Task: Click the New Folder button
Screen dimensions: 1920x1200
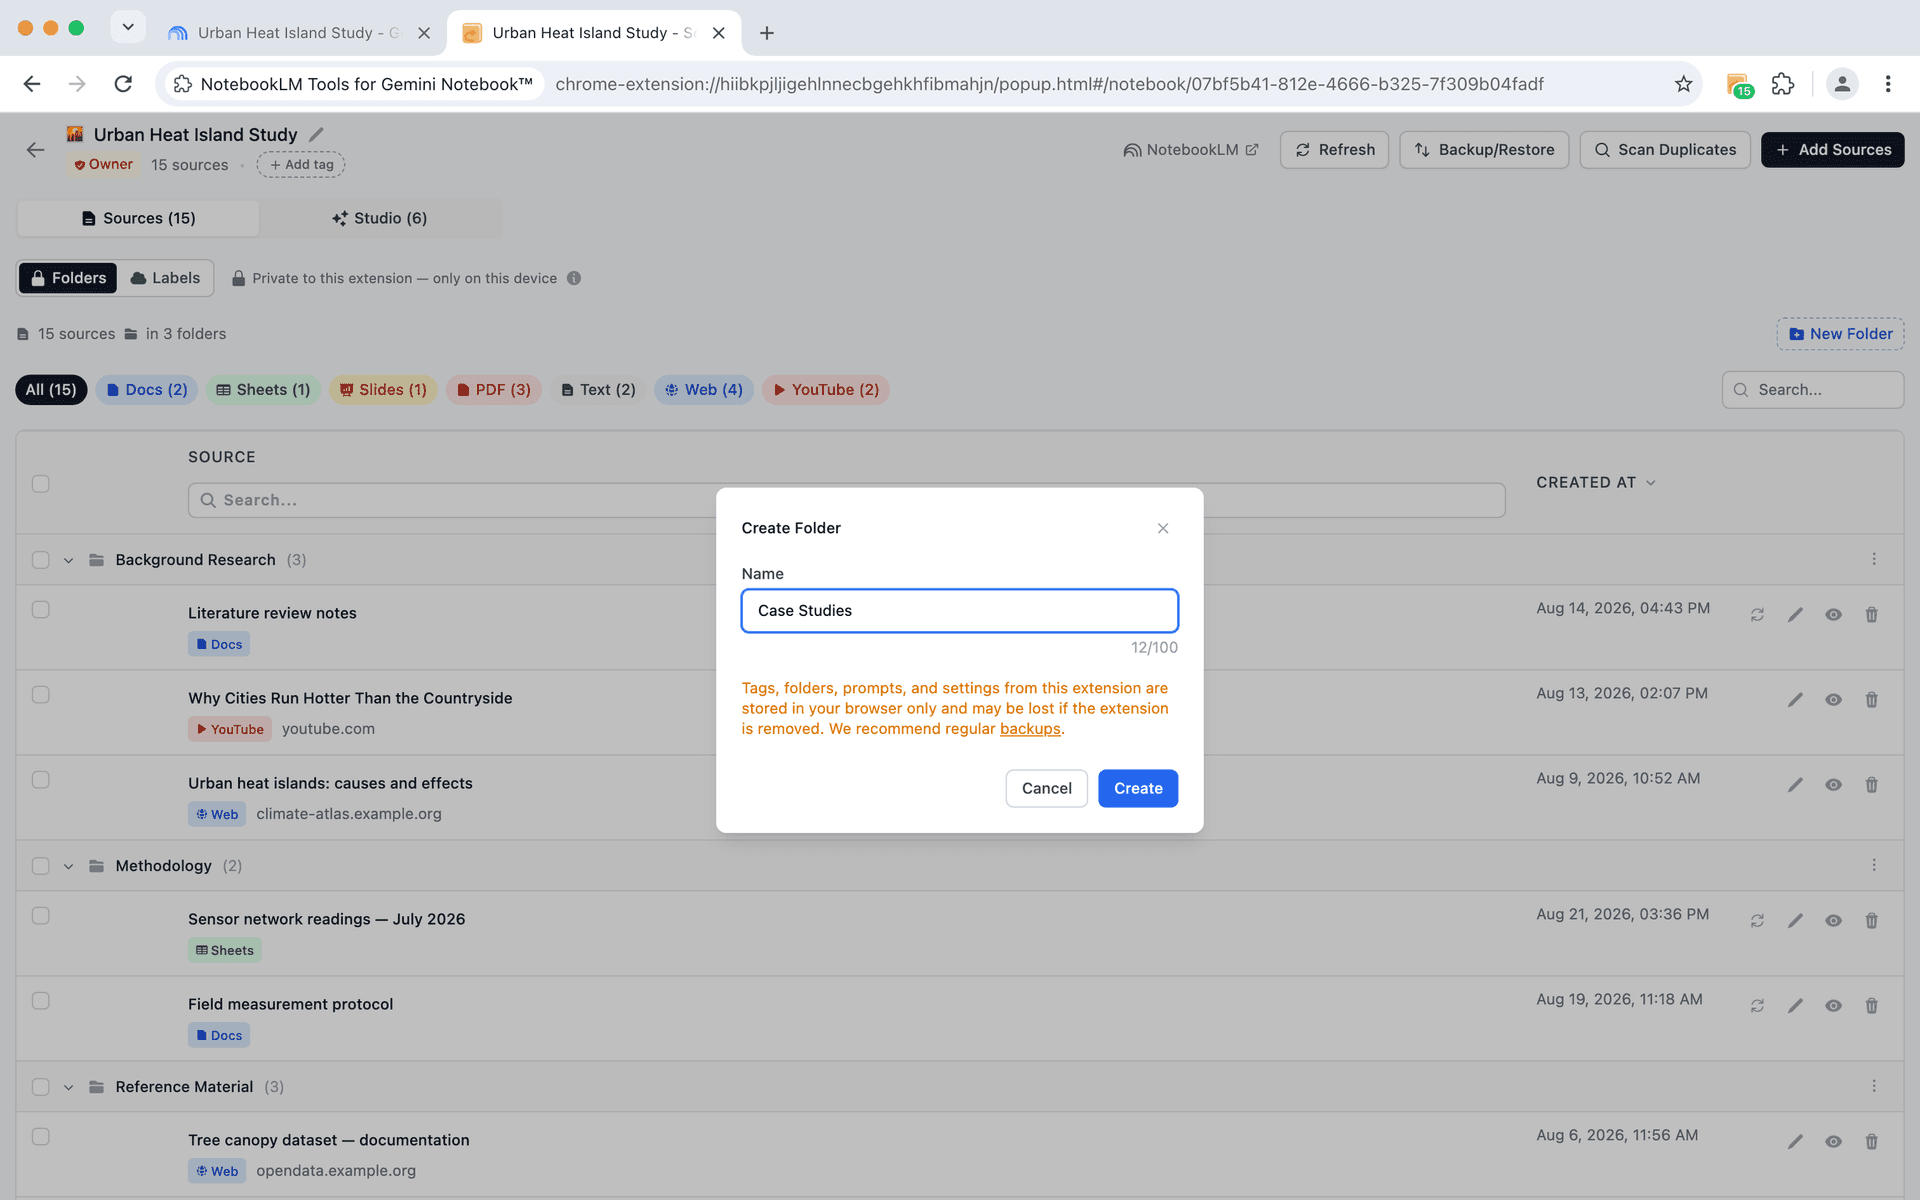Action: [x=1840, y=334]
